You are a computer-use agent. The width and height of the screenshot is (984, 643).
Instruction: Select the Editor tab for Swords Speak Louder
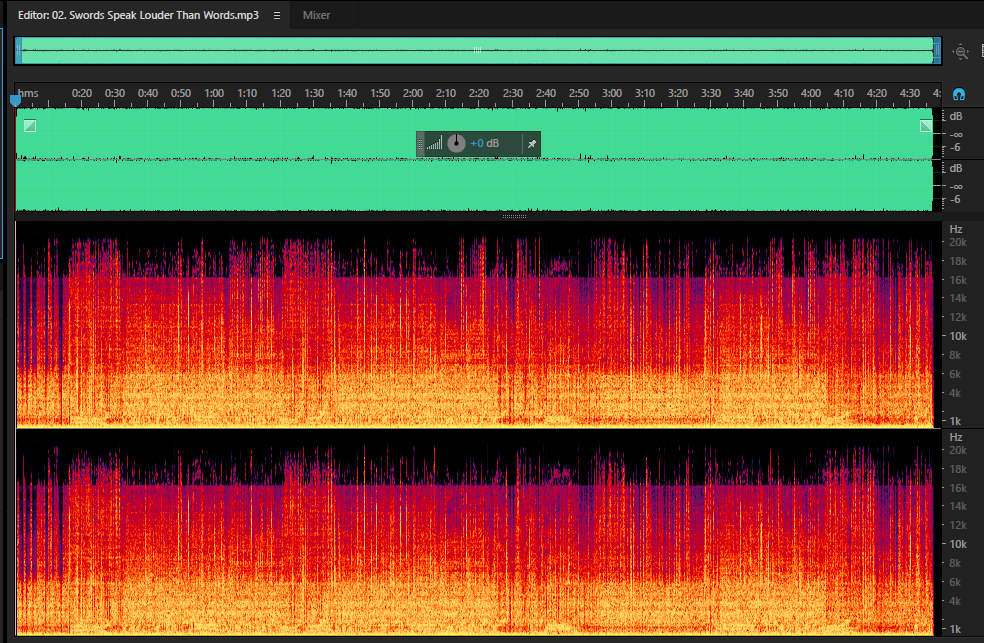(x=138, y=15)
